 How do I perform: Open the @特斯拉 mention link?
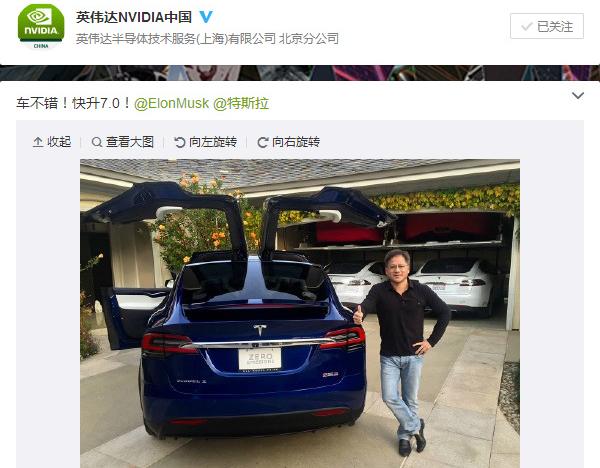pyautogui.click(x=241, y=103)
